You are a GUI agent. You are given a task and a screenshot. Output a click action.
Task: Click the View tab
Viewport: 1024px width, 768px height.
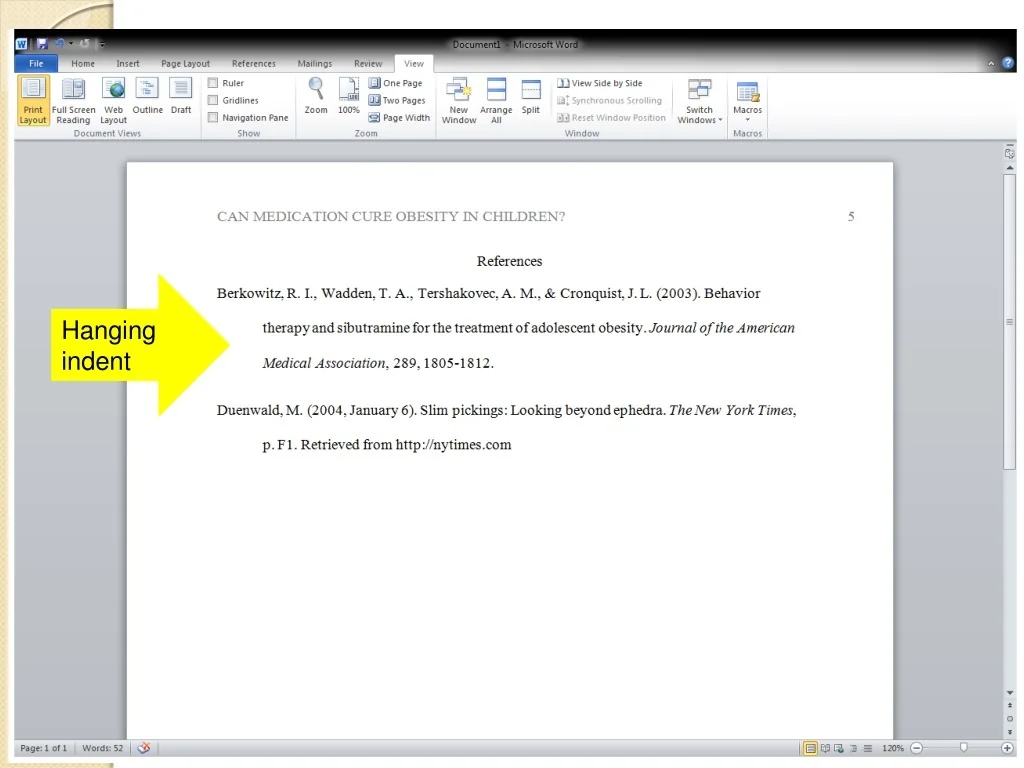413,63
